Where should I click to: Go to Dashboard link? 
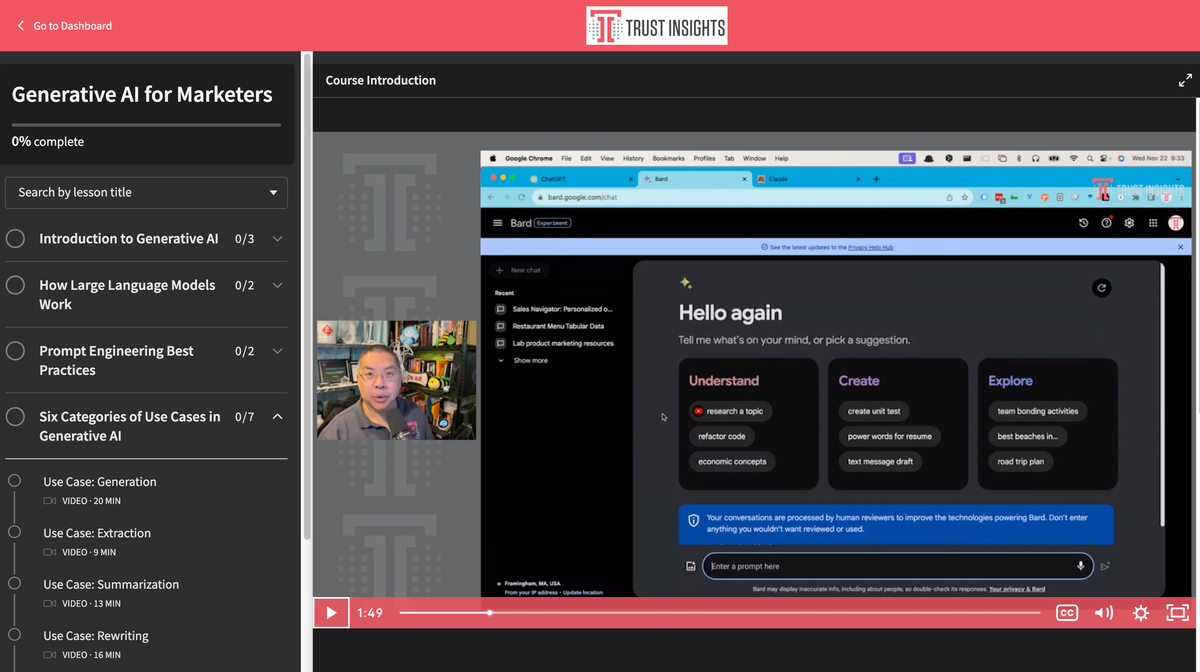pyautogui.click(x=64, y=25)
